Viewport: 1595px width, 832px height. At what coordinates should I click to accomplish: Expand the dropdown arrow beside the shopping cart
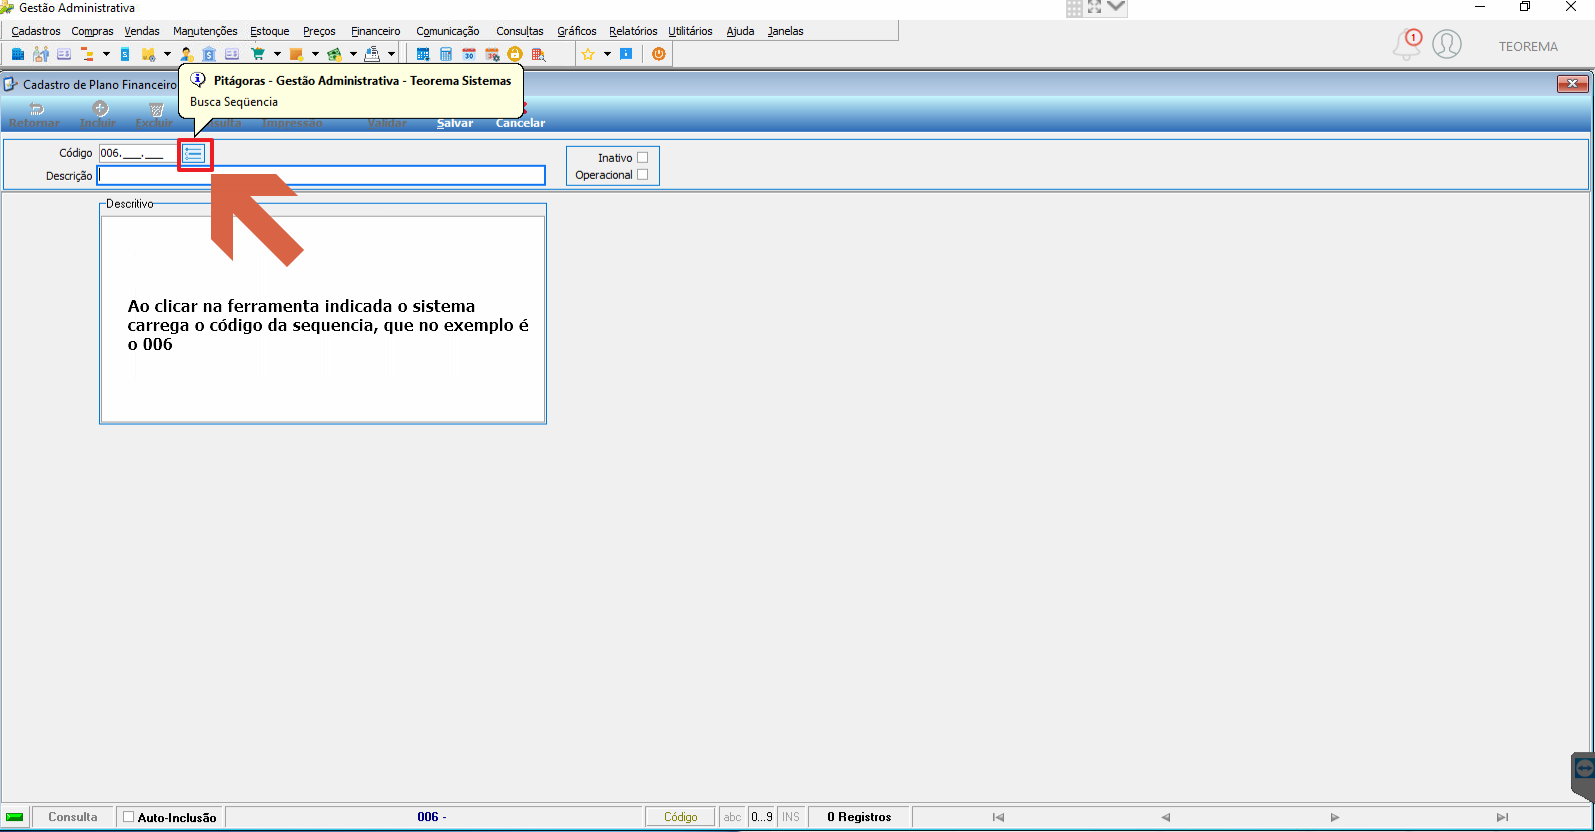(277, 54)
